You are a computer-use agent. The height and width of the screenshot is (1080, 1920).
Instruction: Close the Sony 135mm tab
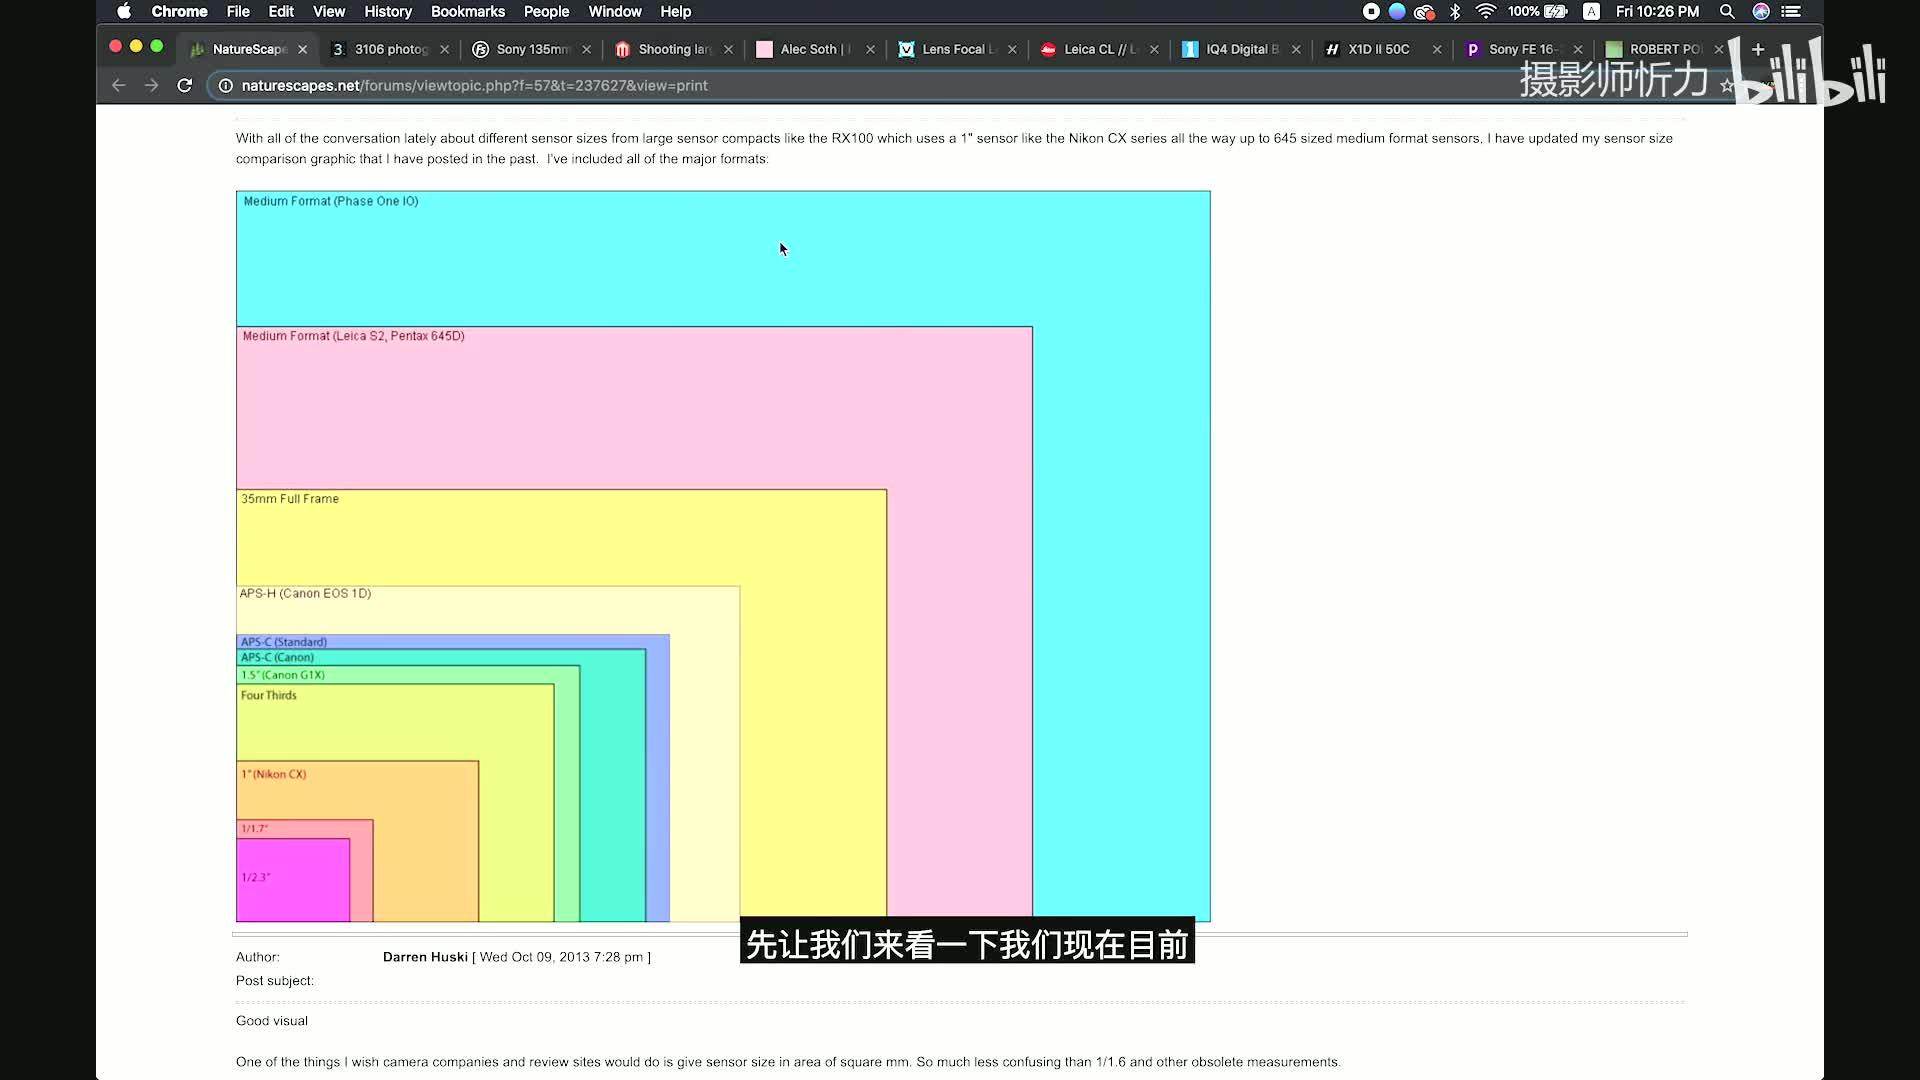(x=587, y=49)
